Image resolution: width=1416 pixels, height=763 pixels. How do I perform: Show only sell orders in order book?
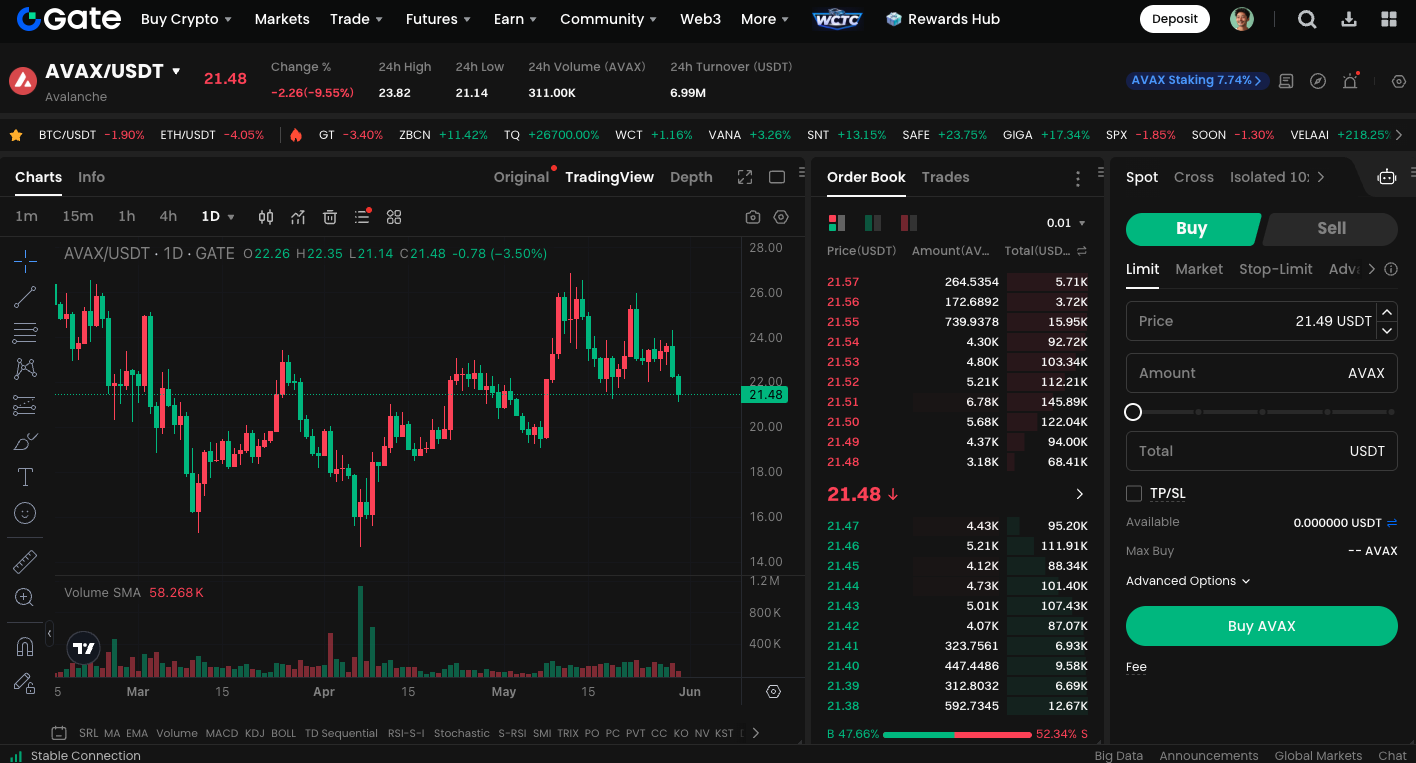tap(908, 223)
